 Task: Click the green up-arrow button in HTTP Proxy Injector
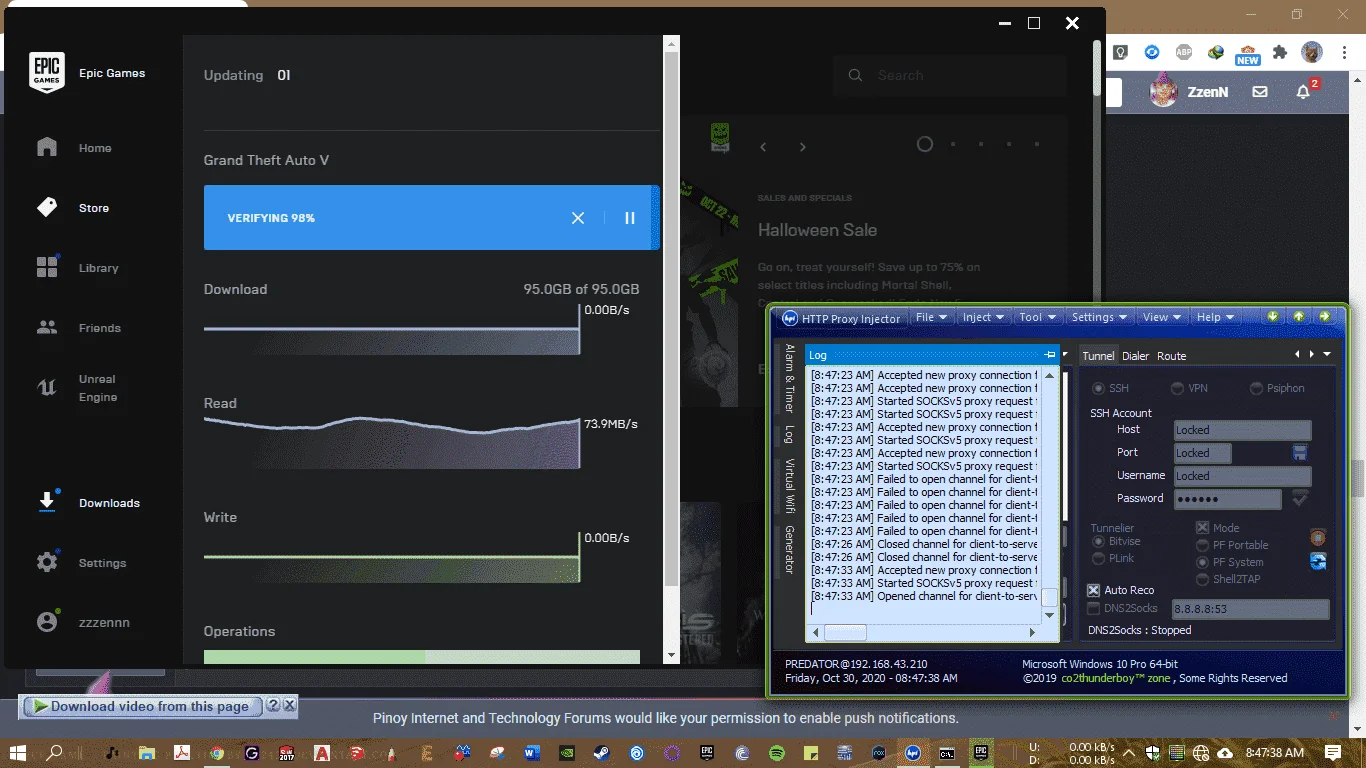pos(1298,316)
